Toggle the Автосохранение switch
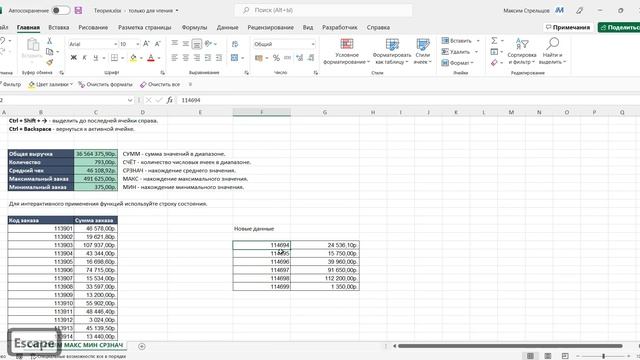640x360 pixels. (x=61, y=11)
